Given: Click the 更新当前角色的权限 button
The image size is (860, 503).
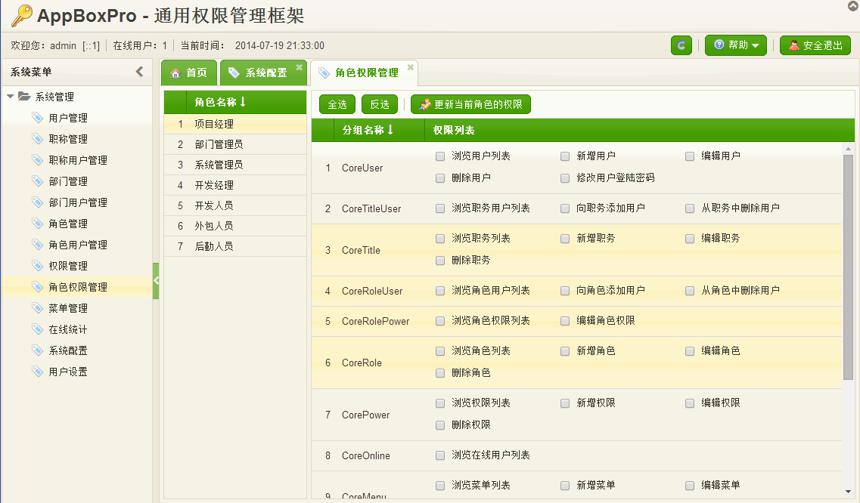Looking at the screenshot, I should click(x=471, y=104).
